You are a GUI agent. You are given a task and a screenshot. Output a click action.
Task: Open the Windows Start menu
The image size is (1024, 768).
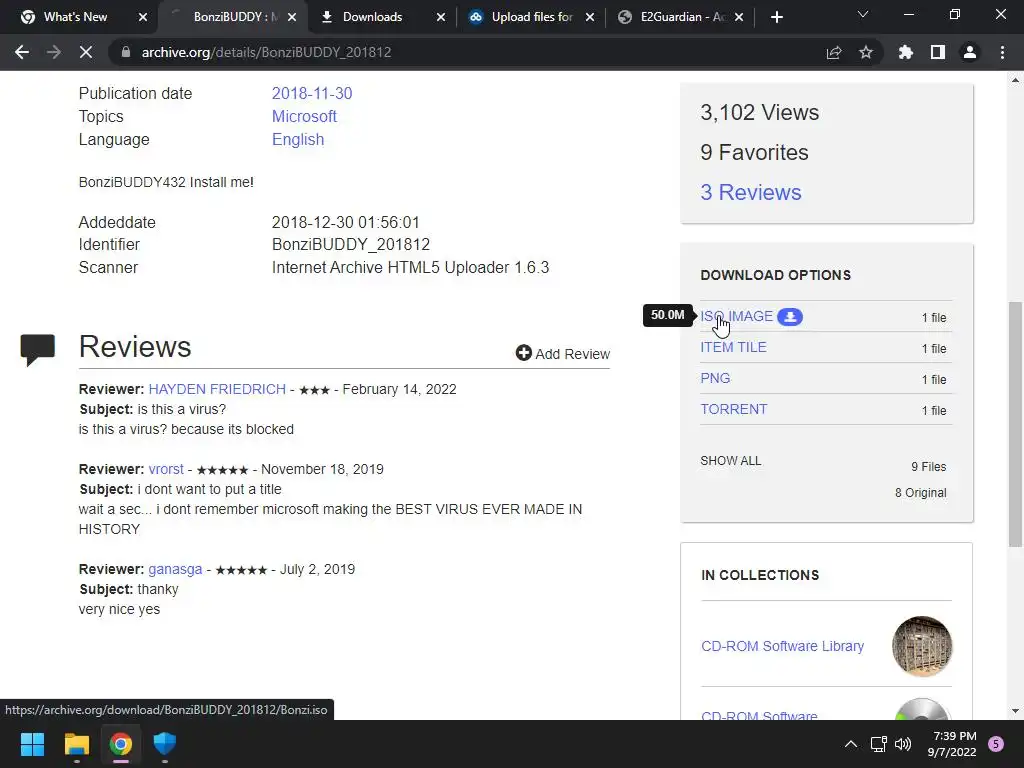(x=32, y=744)
